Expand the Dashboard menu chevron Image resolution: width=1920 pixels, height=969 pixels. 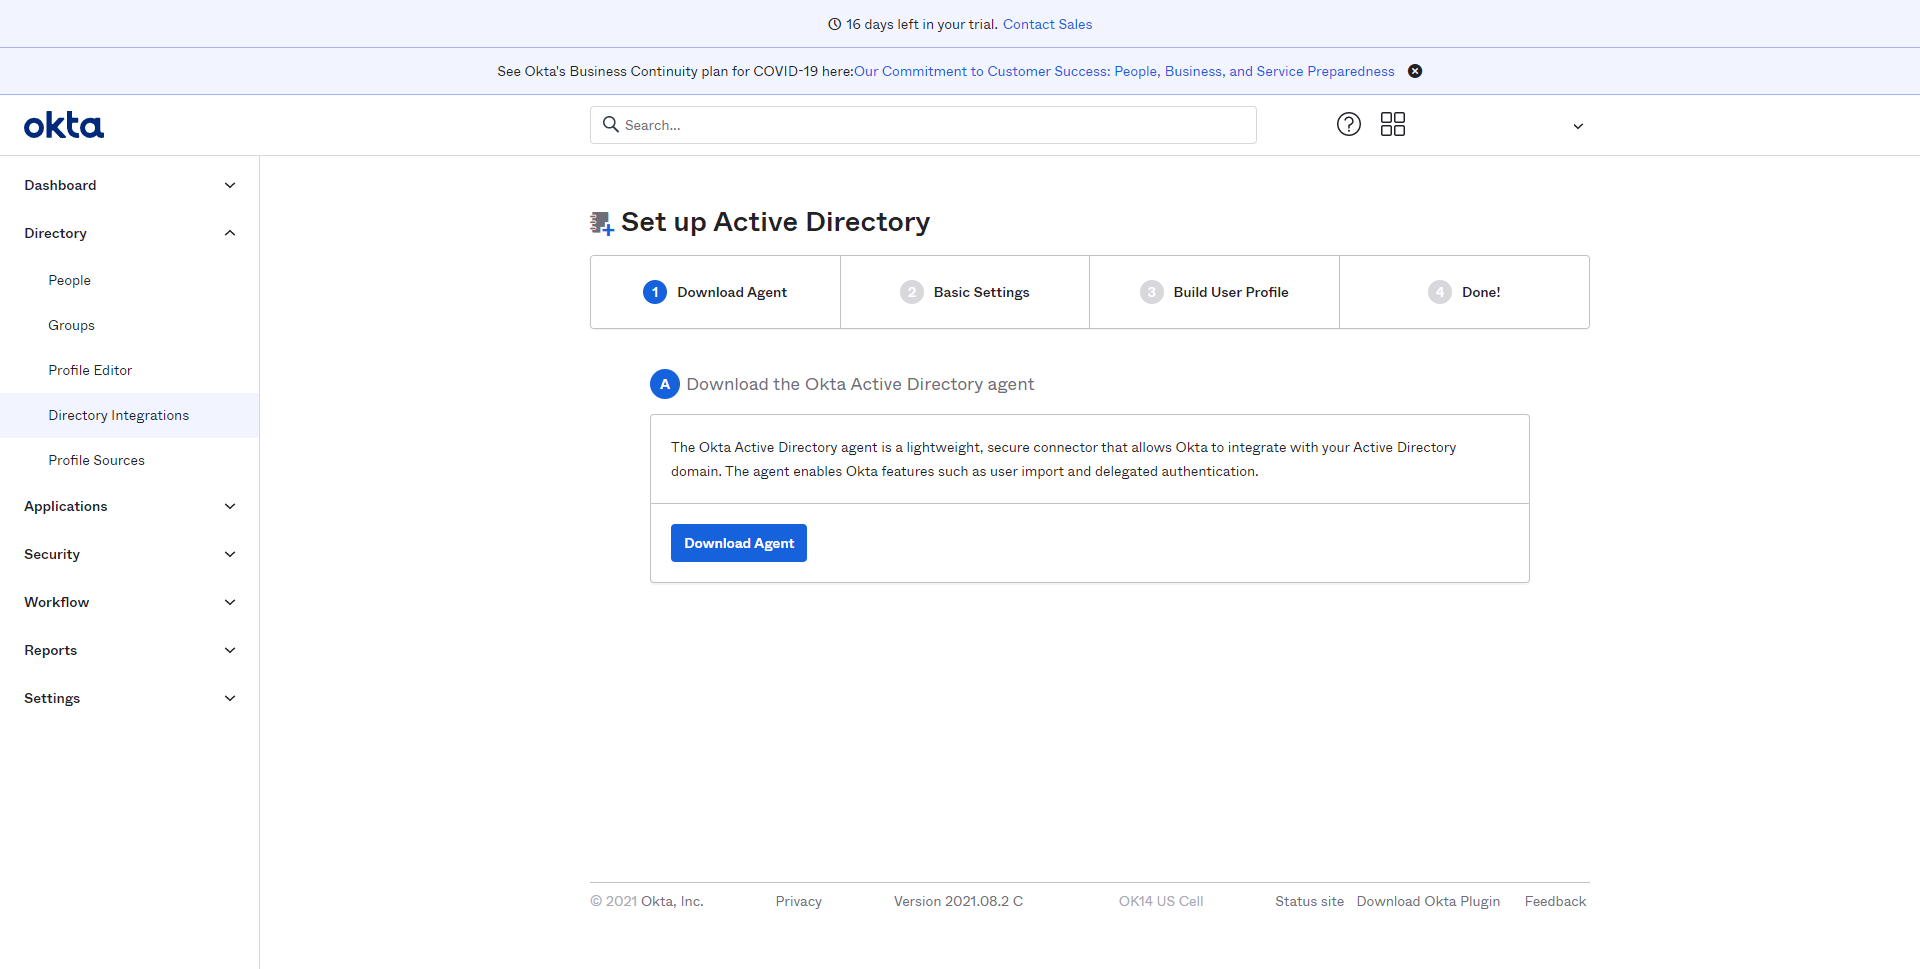[230, 185]
